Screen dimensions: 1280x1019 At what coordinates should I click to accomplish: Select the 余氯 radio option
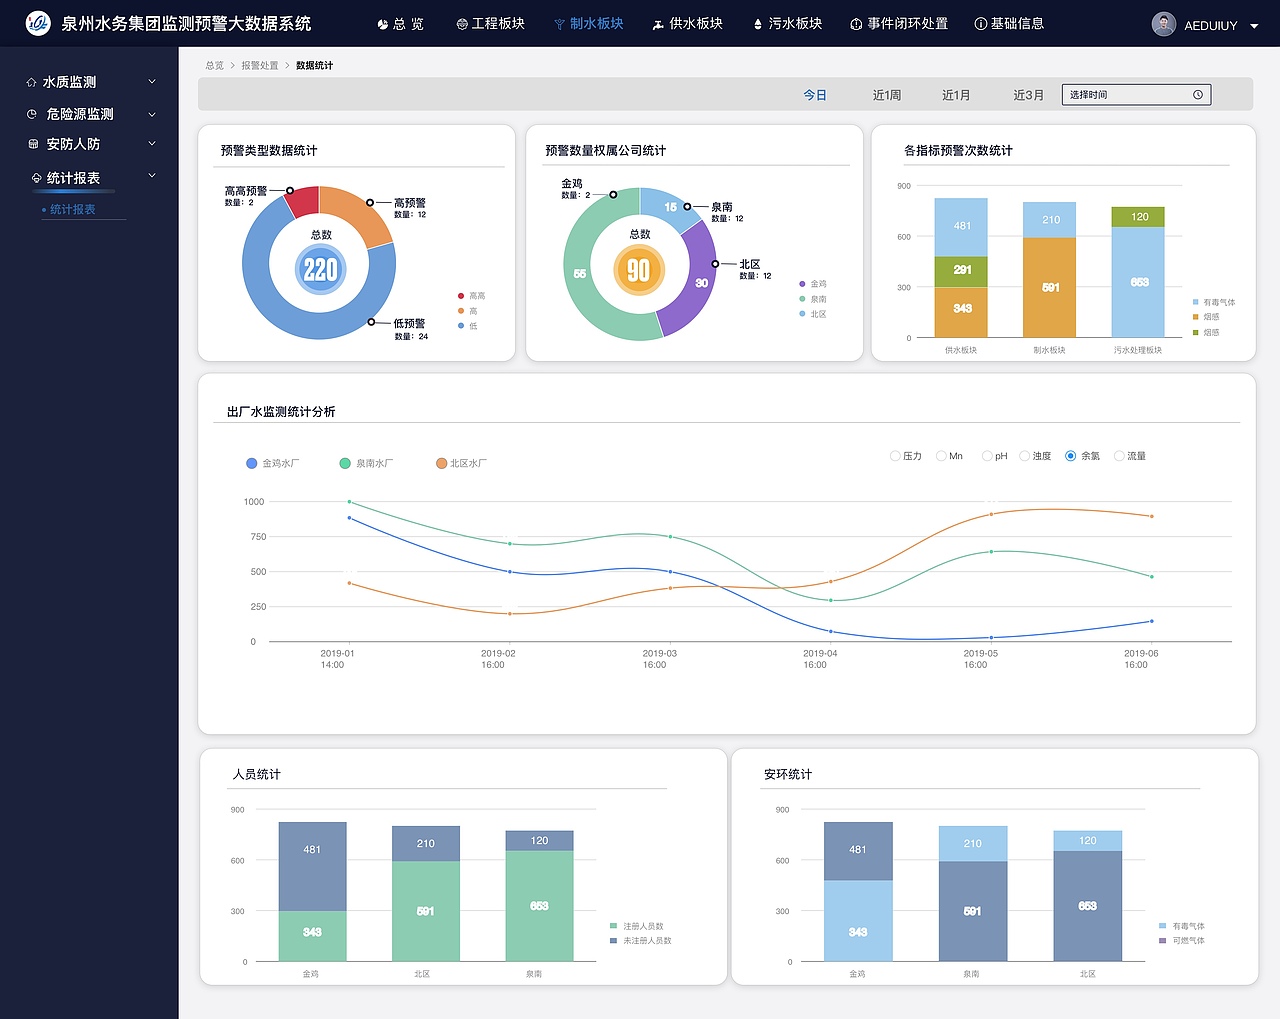tap(1071, 456)
